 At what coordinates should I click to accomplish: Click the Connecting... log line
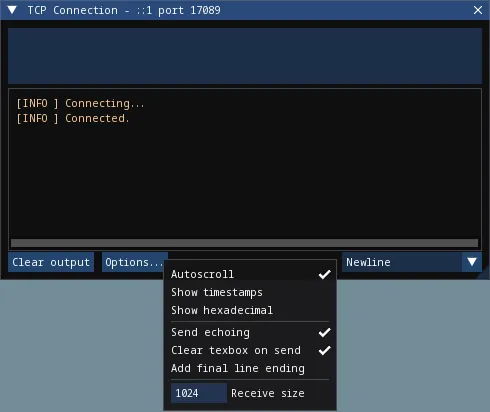pyautogui.click(x=80, y=104)
